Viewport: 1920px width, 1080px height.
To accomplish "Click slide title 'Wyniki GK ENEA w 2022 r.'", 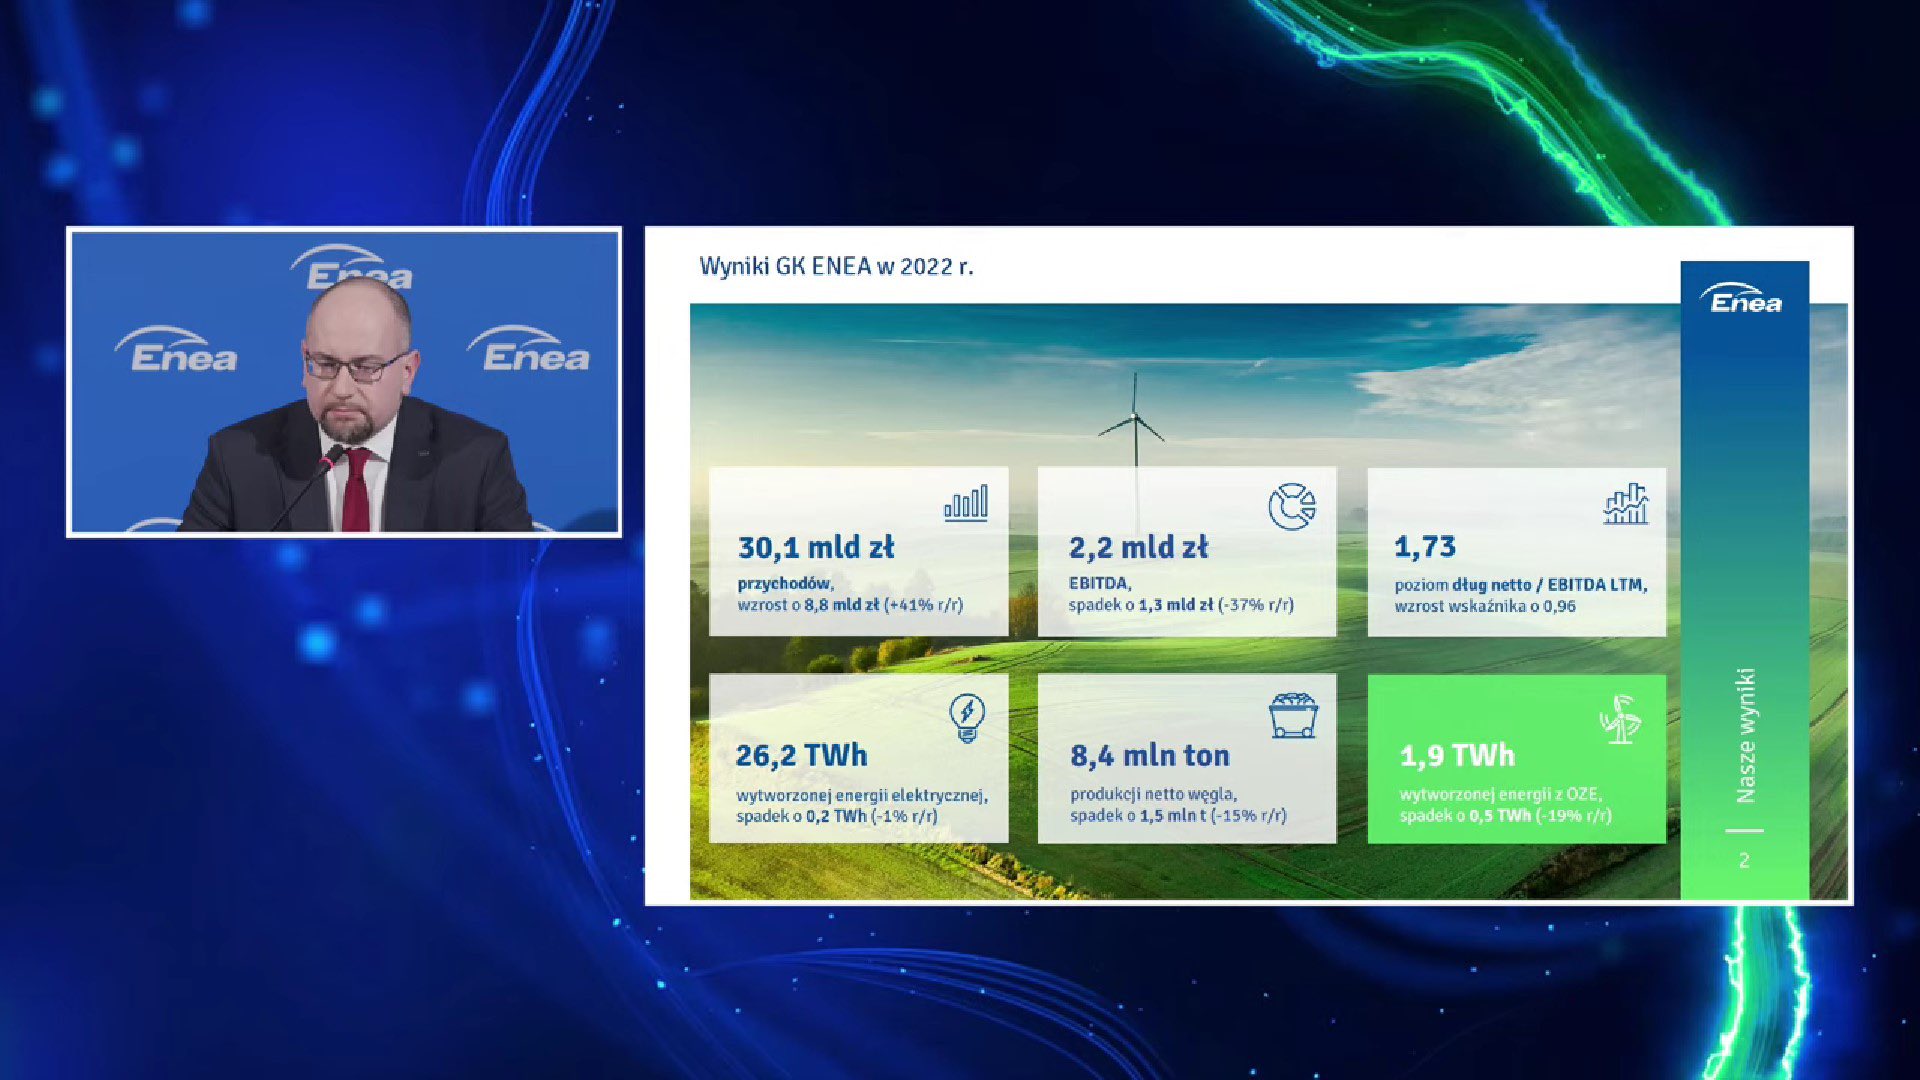I will pyautogui.click(x=836, y=267).
